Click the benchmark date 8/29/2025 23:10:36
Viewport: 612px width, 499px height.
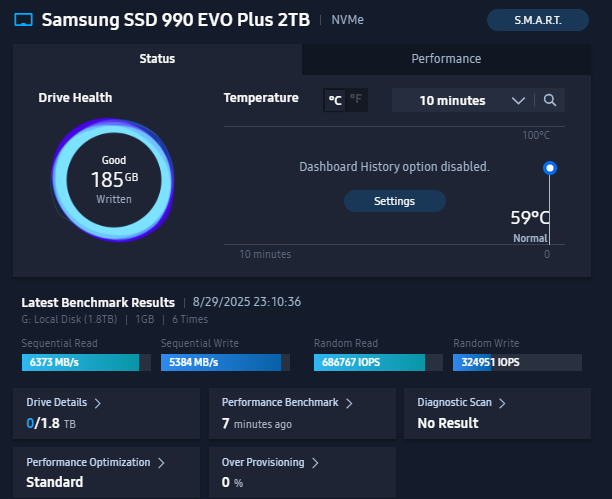[247, 302]
